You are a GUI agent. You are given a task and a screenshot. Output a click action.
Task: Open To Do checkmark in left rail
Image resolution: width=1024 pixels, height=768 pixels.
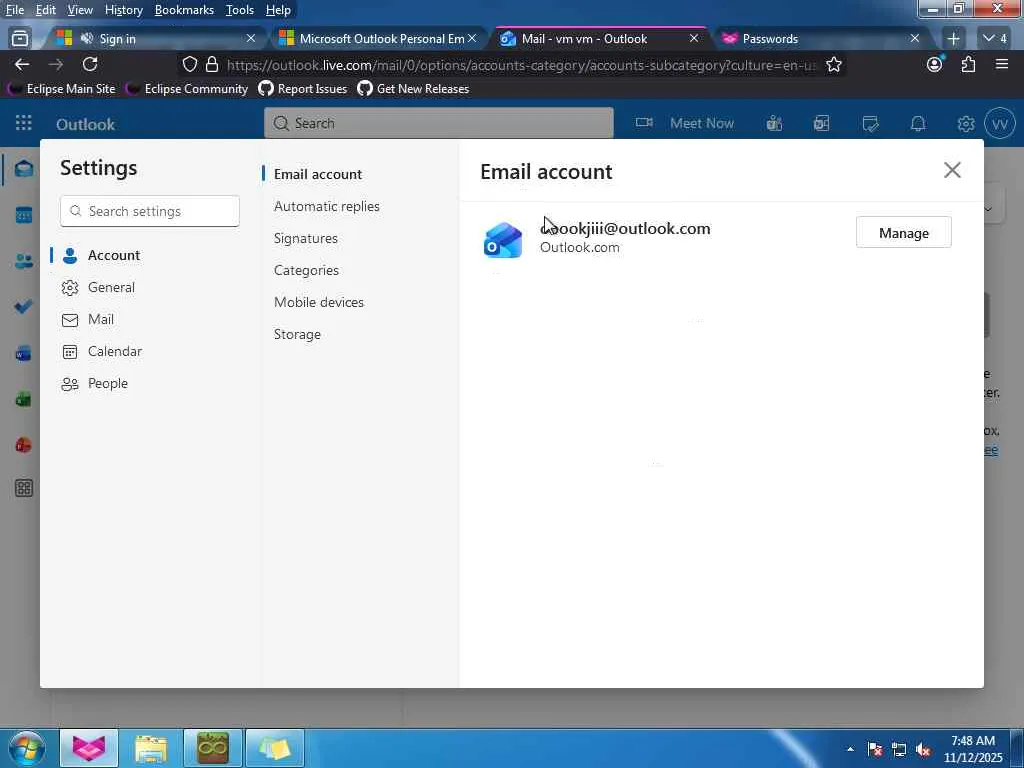pyautogui.click(x=24, y=307)
